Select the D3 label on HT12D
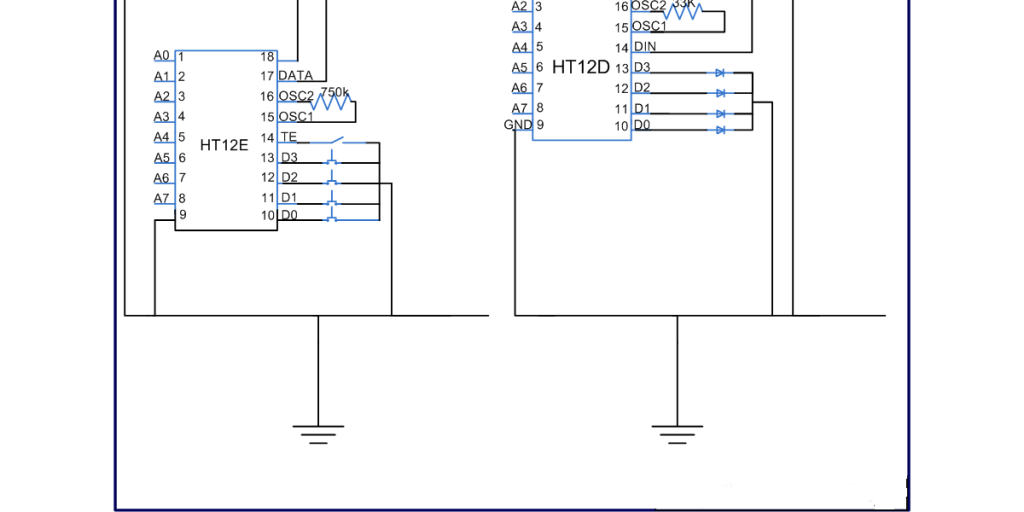Screen dimensions: 1024x512 [x=642, y=67]
